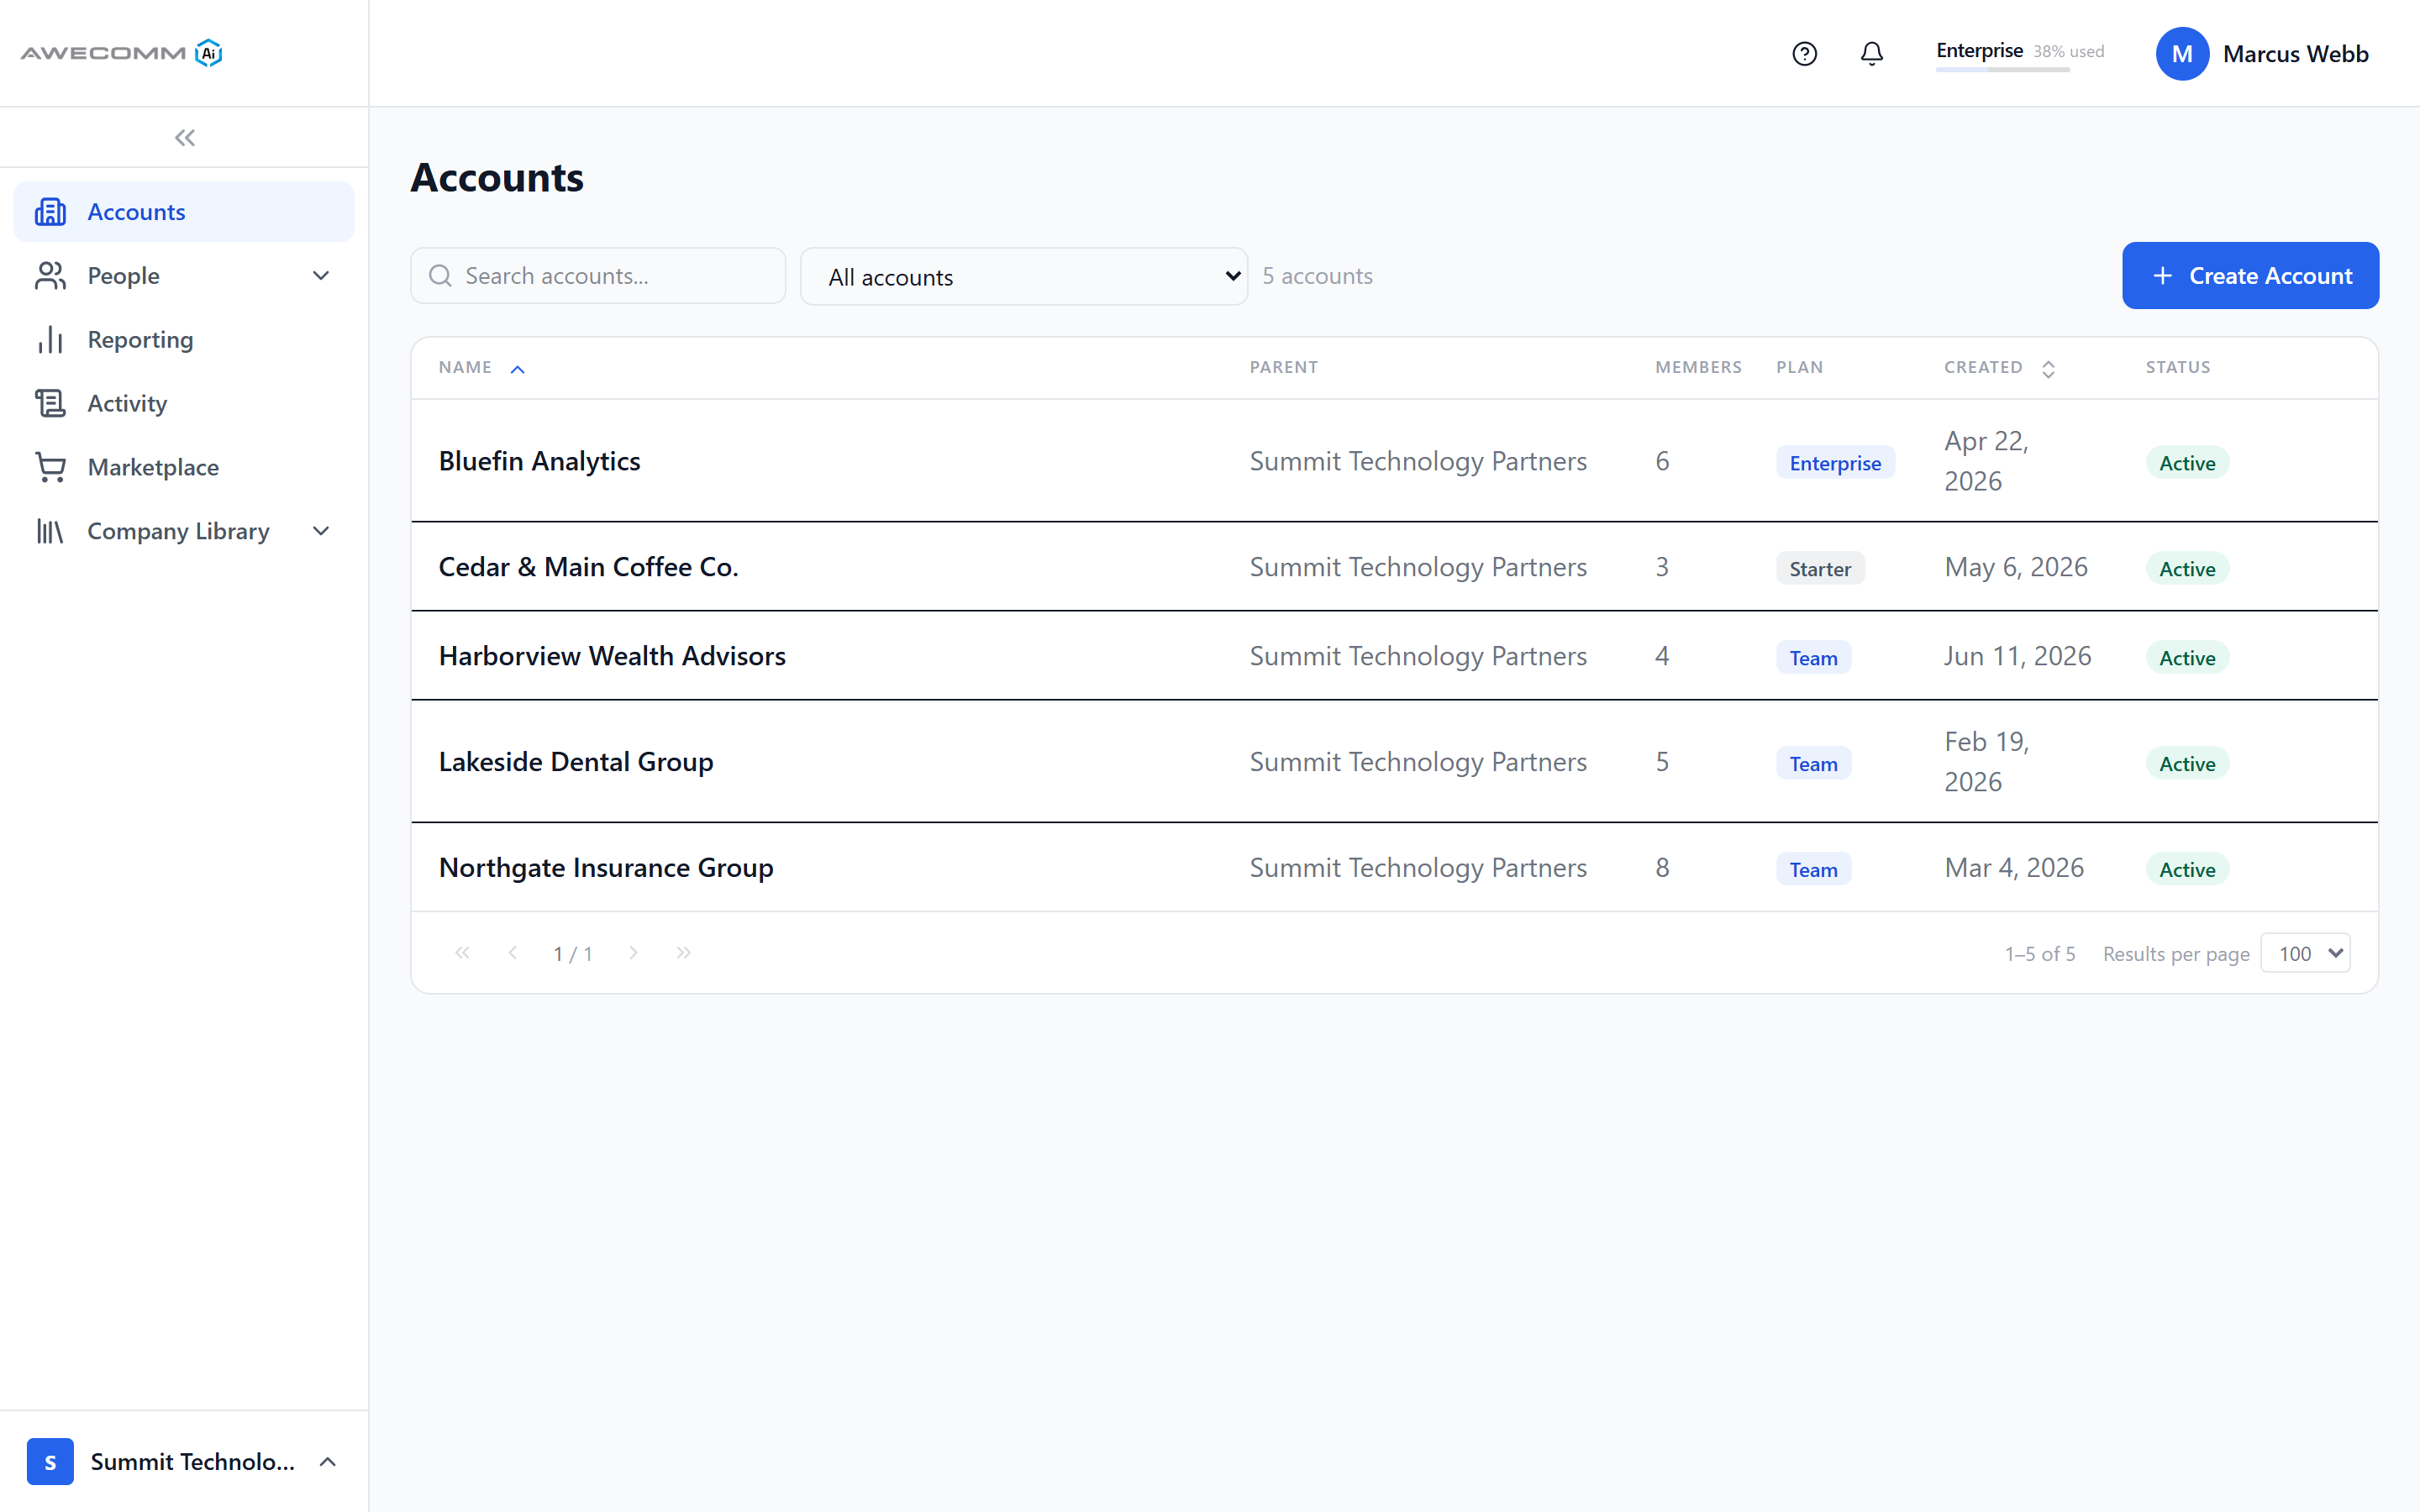The image size is (2420, 1512).
Task: Click the Active status for Bluefin Analytics
Action: (x=2187, y=463)
